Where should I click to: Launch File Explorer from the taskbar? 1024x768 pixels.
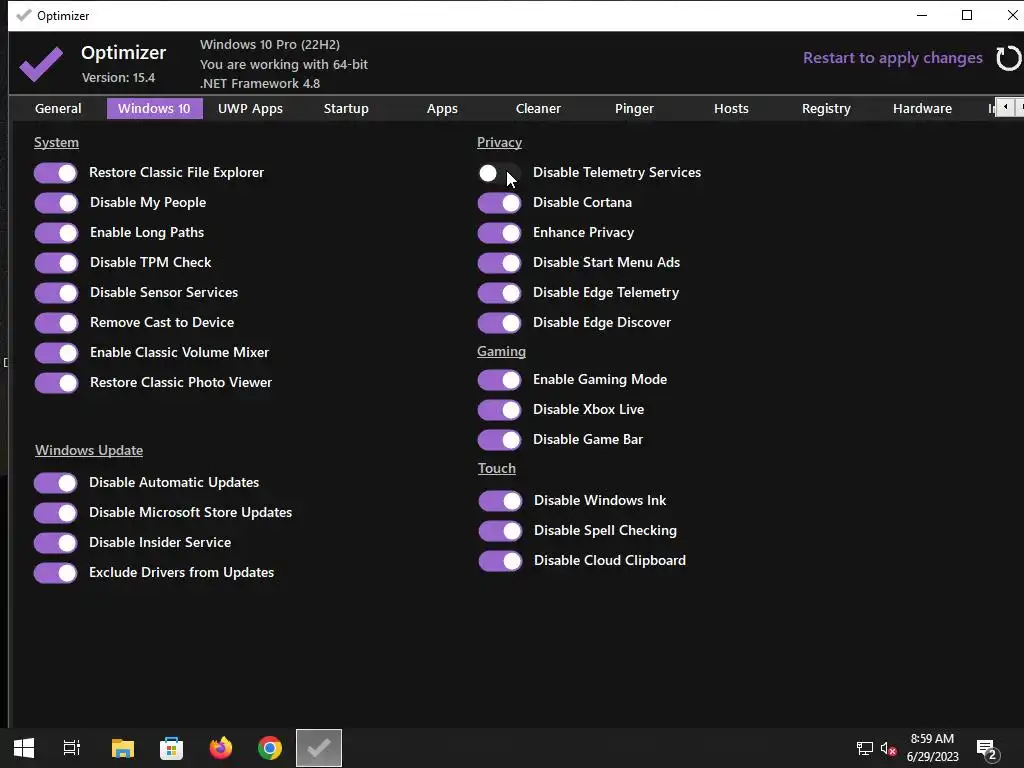pos(122,748)
